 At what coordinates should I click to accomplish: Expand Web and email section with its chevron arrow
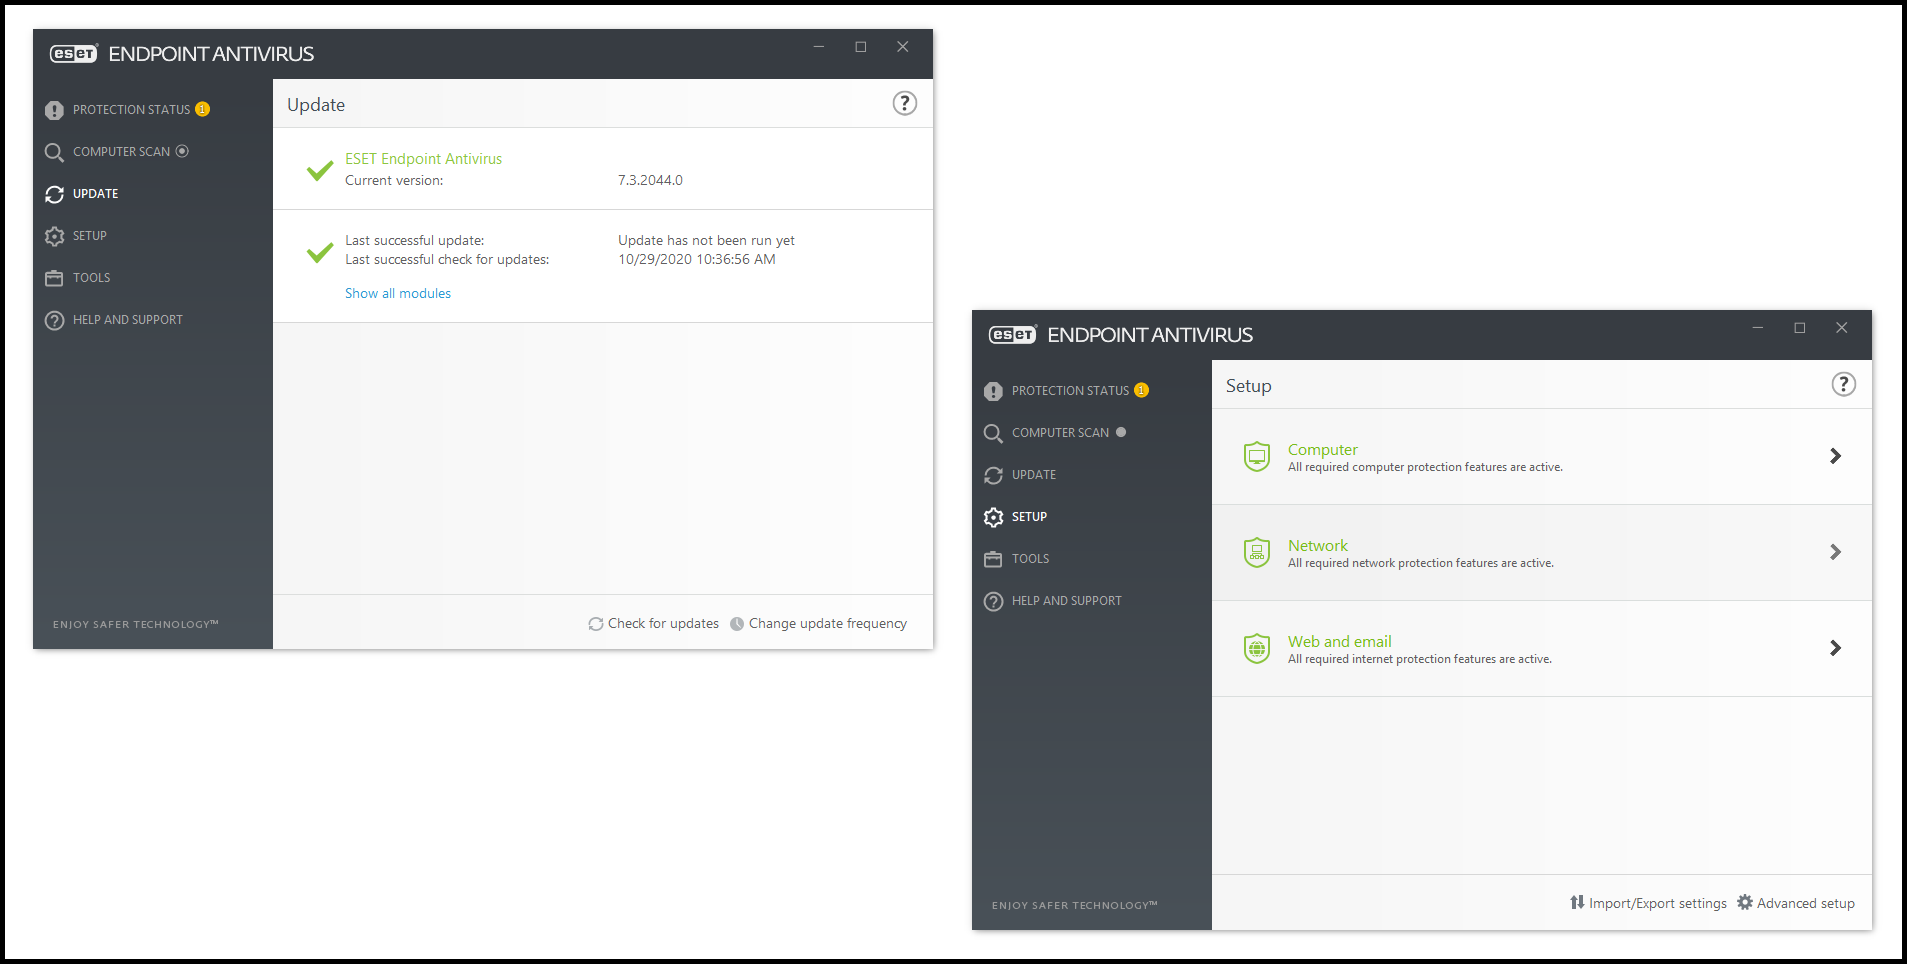(x=1835, y=648)
